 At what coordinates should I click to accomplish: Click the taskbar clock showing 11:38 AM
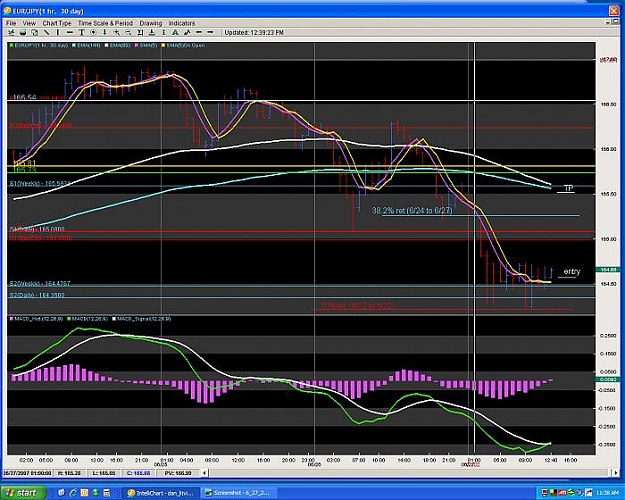coord(607,493)
